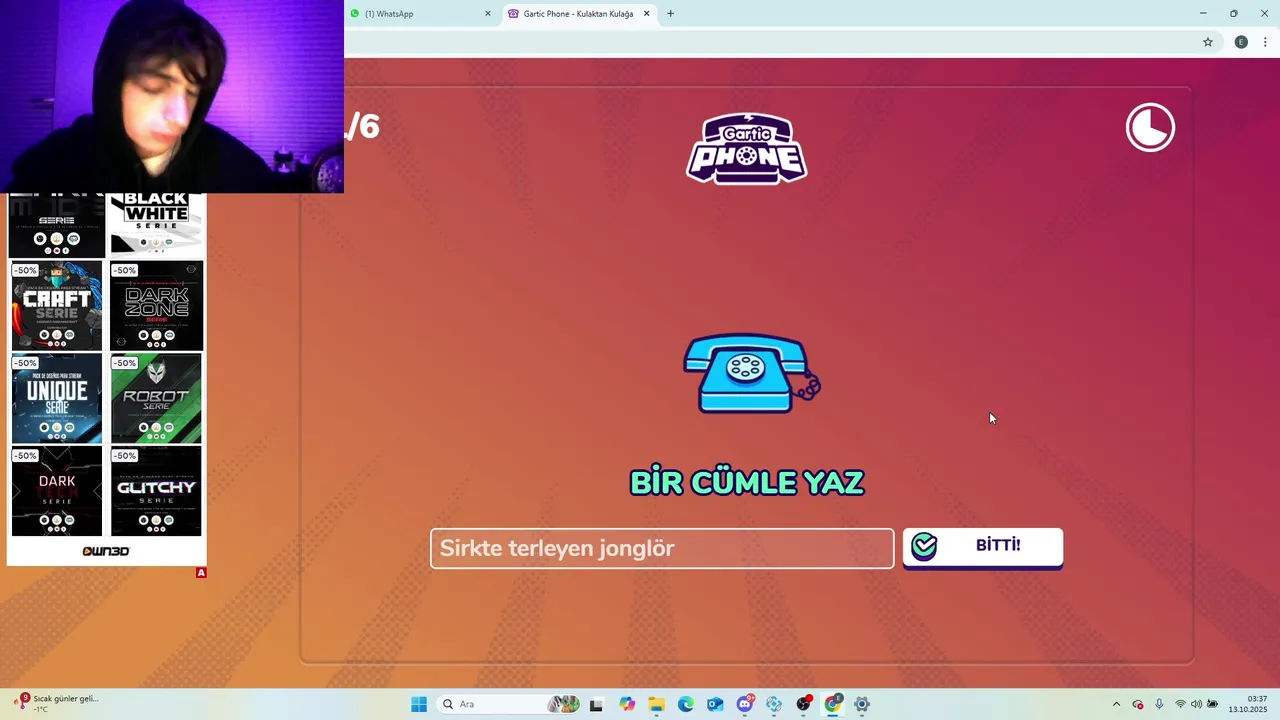Image resolution: width=1280 pixels, height=720 pixels.
Task: Click the red security tray icon
Action: [x=1138, y=704]
